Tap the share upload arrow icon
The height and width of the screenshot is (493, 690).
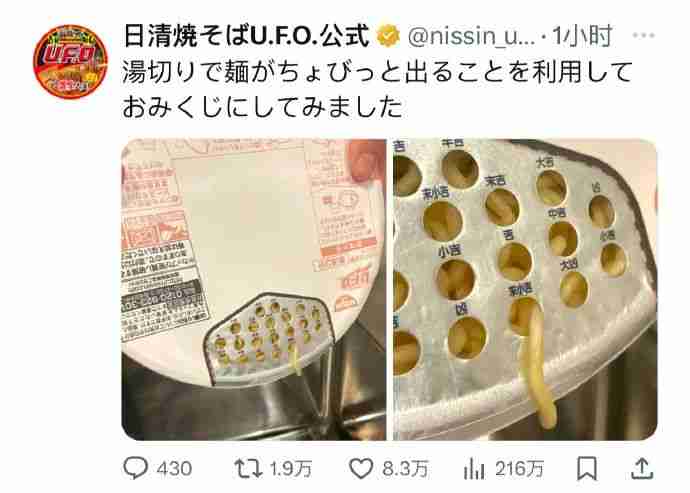642,468
